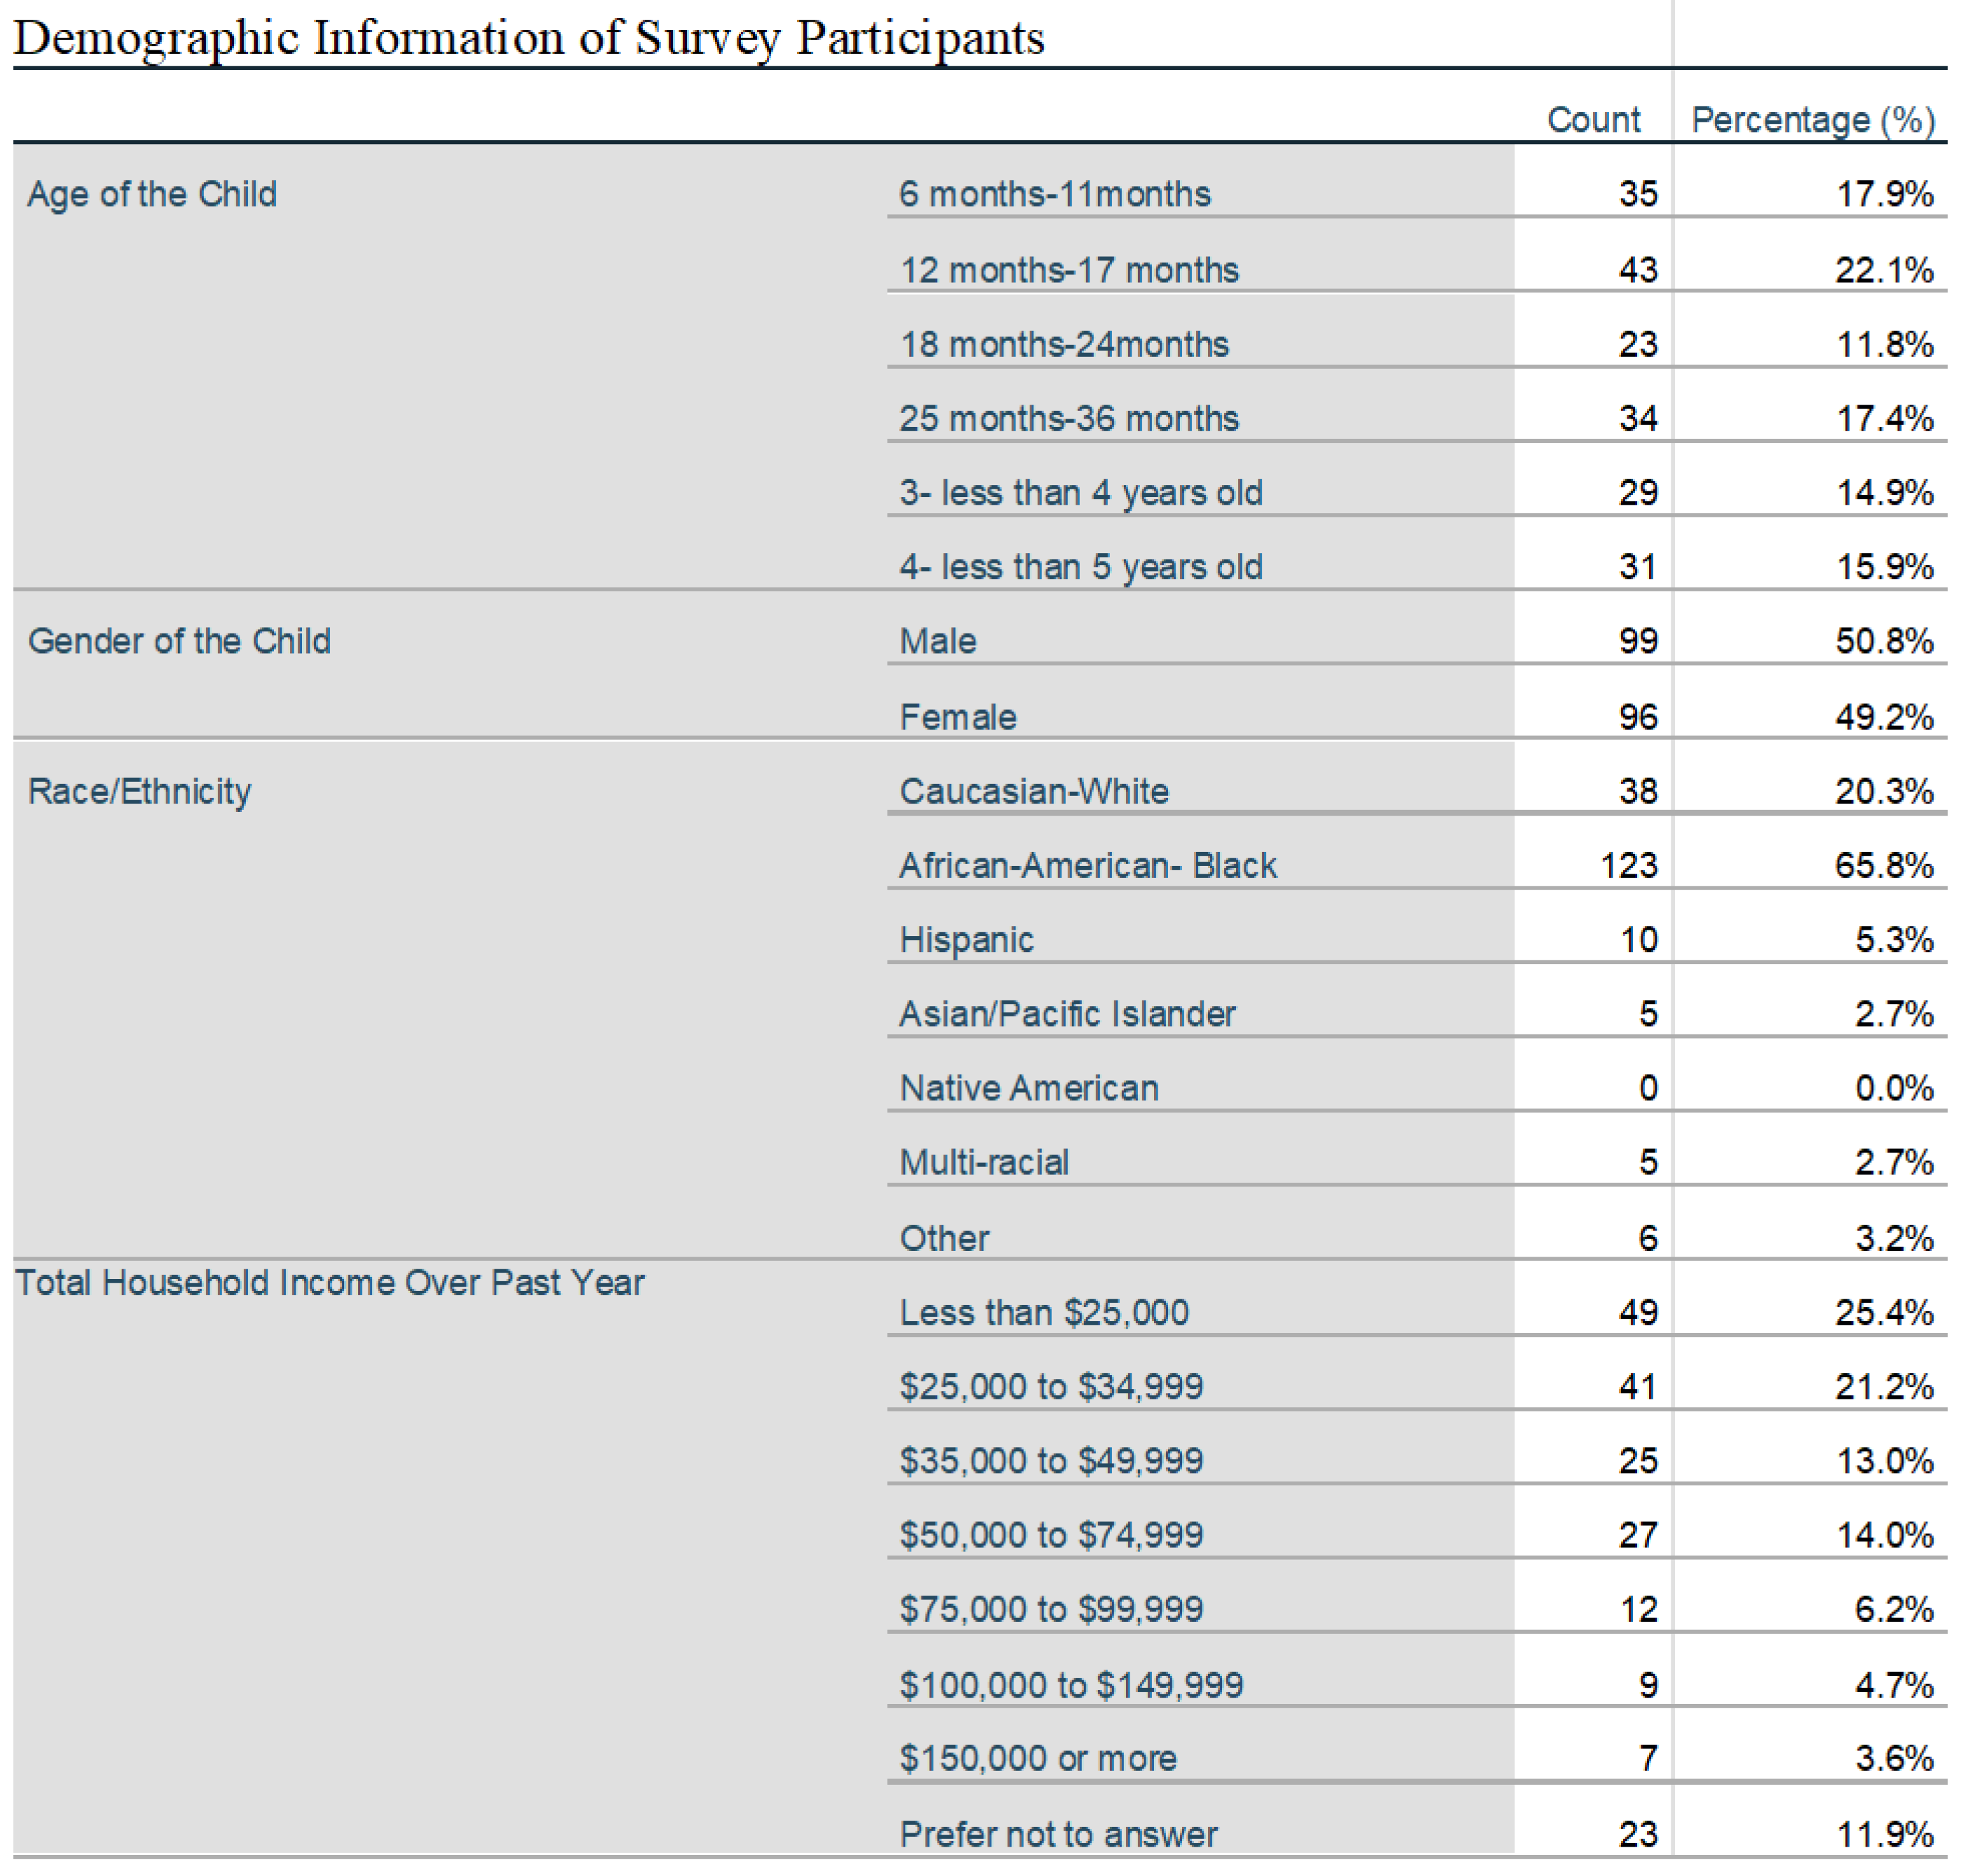The image size is (1965, 1876).
Task: Select the '12 months-17 months' row label
Action: 1068,269
